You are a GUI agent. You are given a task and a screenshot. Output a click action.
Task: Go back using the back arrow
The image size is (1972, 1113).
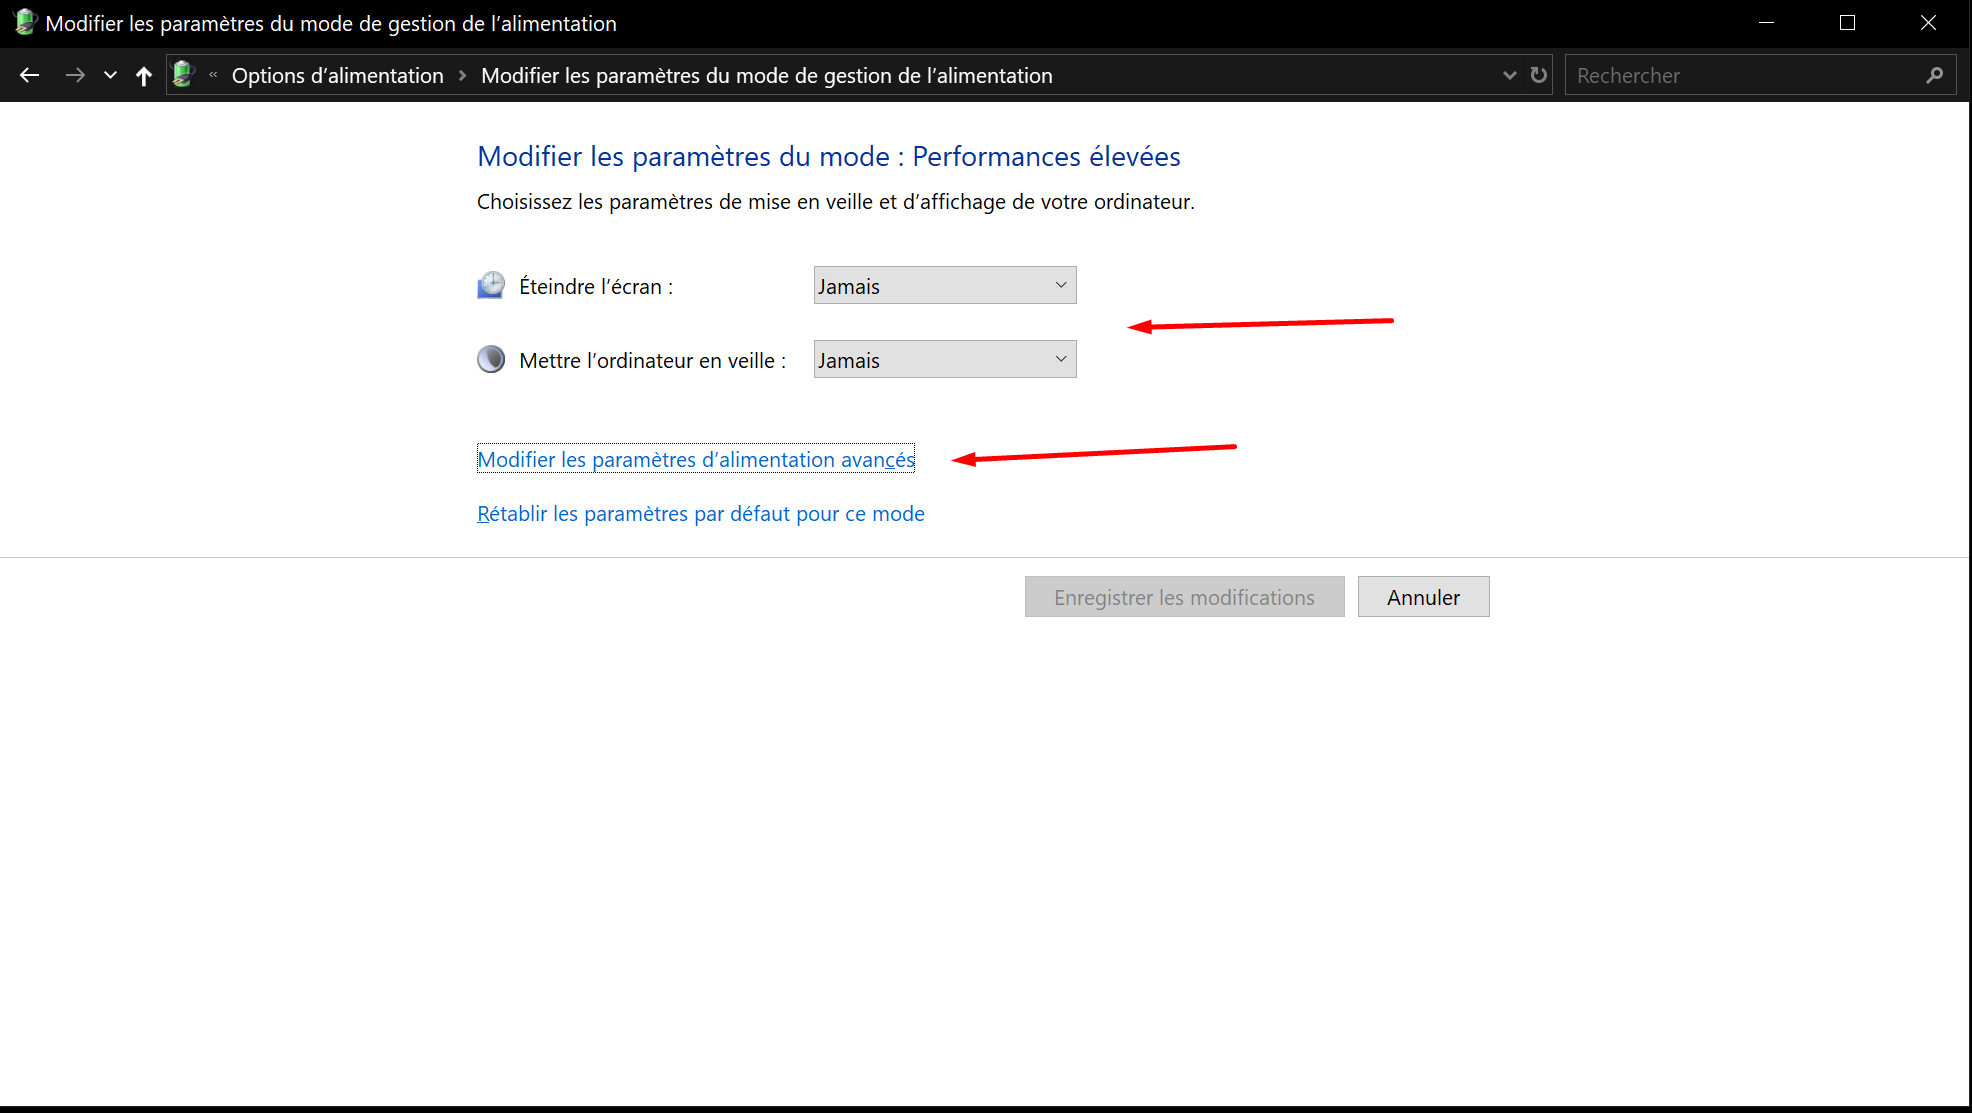pos(29,75)
